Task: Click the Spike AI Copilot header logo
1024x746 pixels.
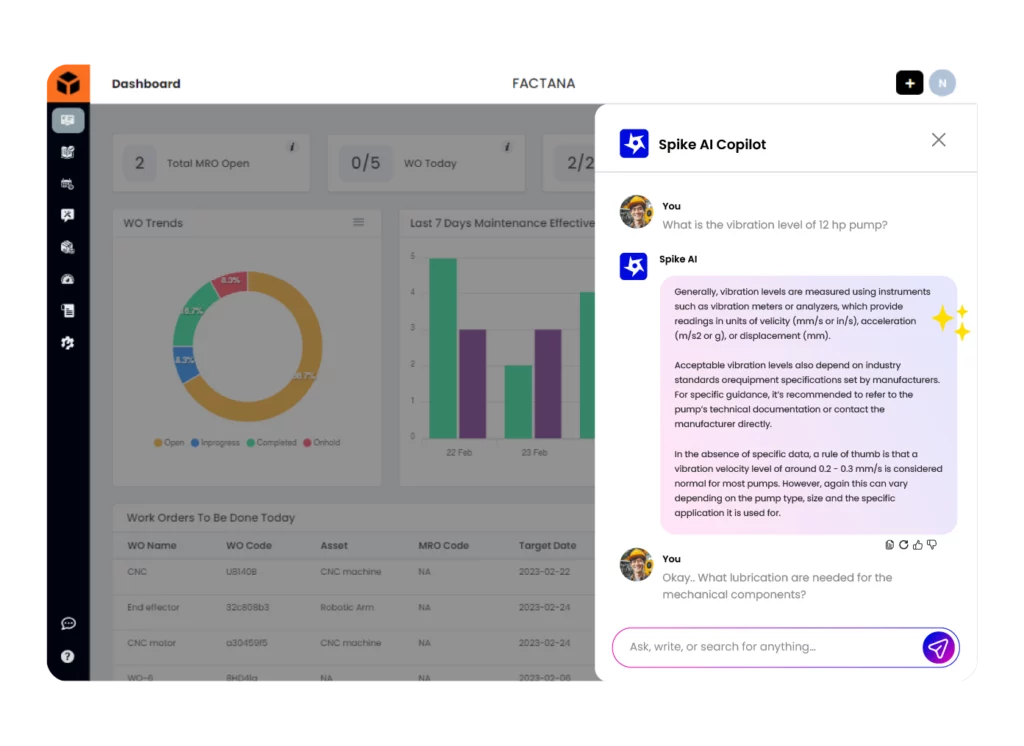Action: tap(634, 144)
